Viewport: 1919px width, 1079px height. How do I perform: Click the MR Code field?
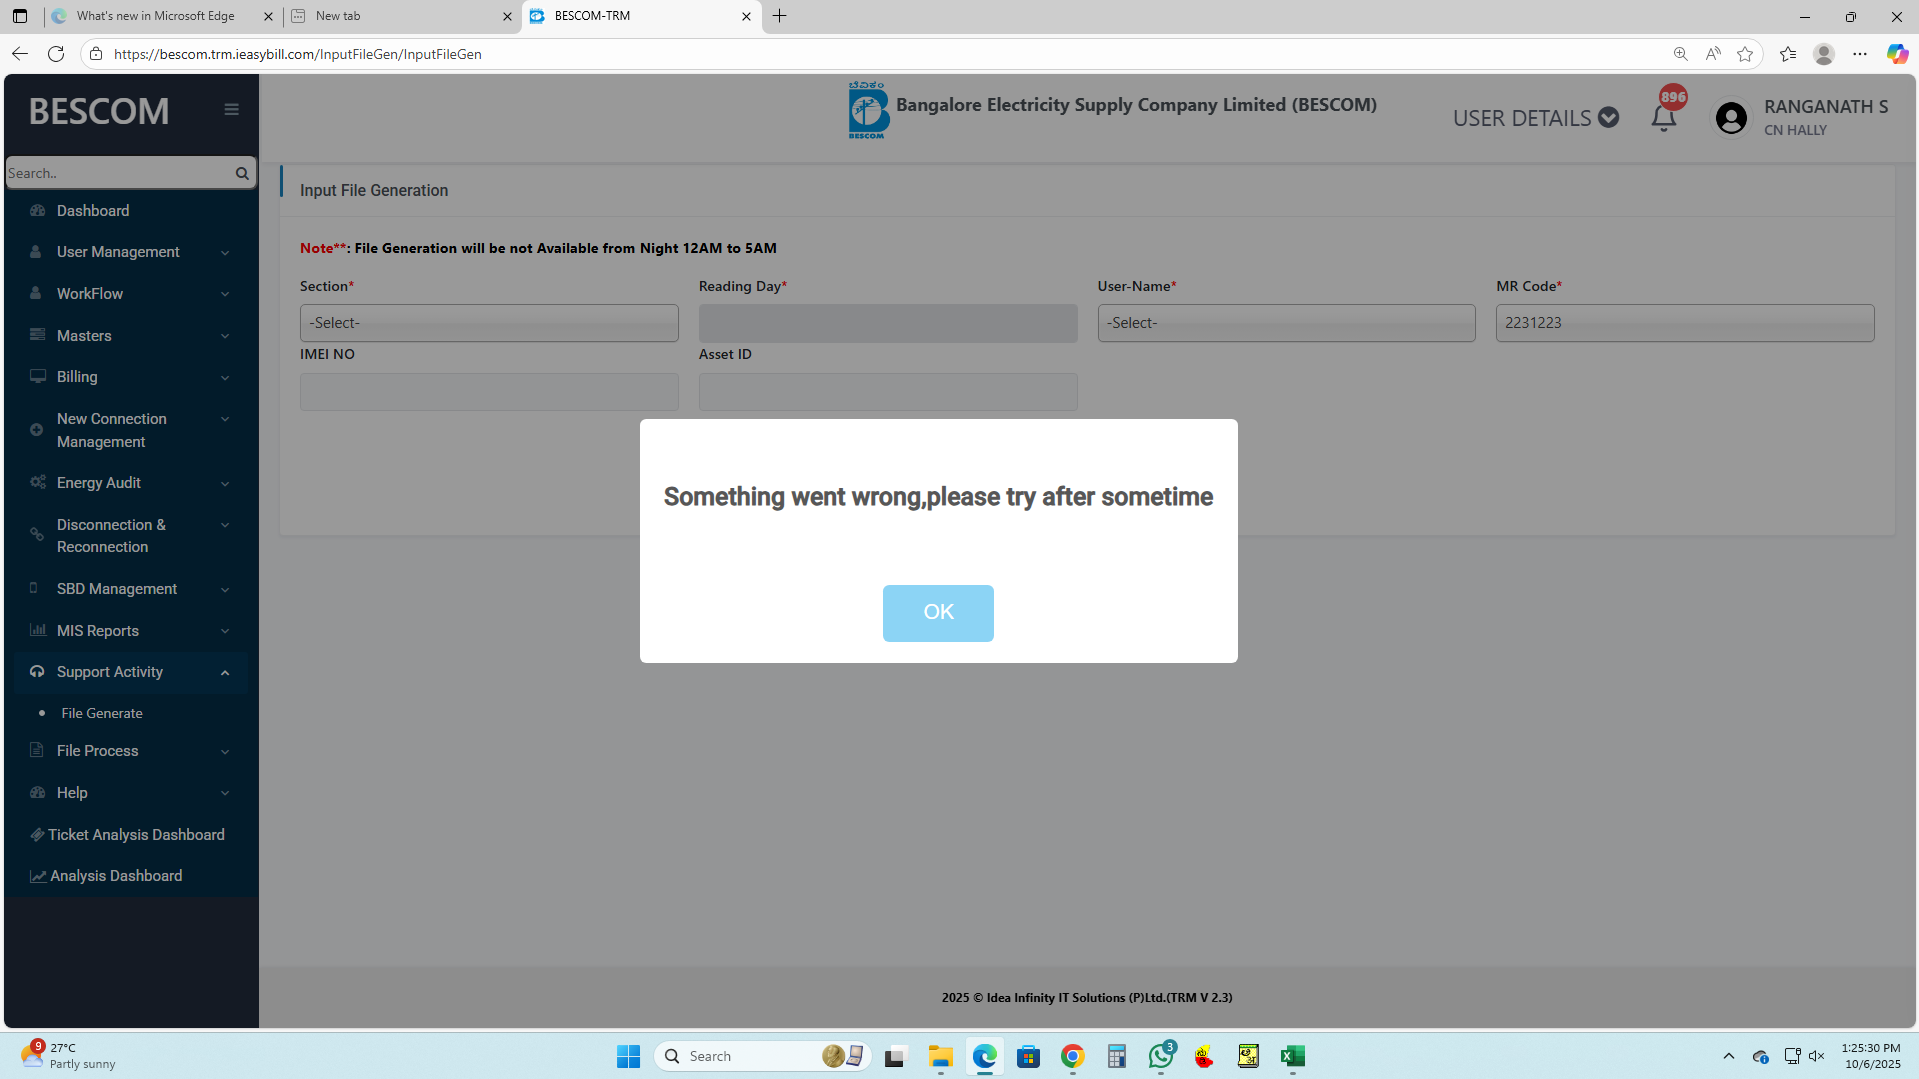click(x=1685, y=323)
